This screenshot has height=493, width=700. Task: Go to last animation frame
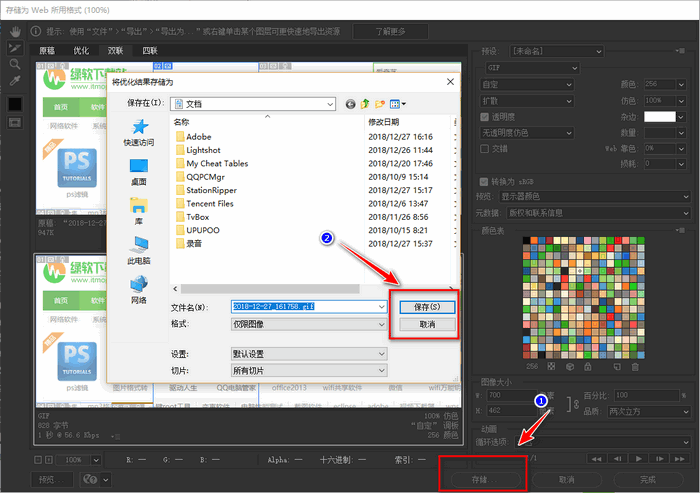coord(680,459)
